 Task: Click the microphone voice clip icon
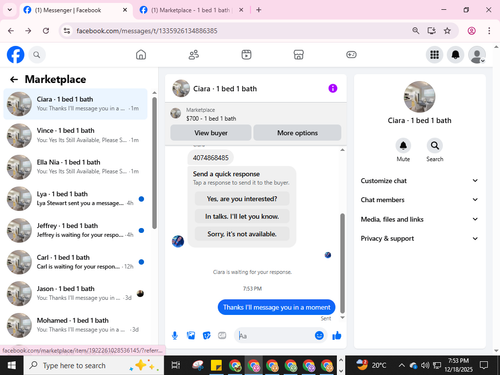pyautogui.click(x=175, y=335)
